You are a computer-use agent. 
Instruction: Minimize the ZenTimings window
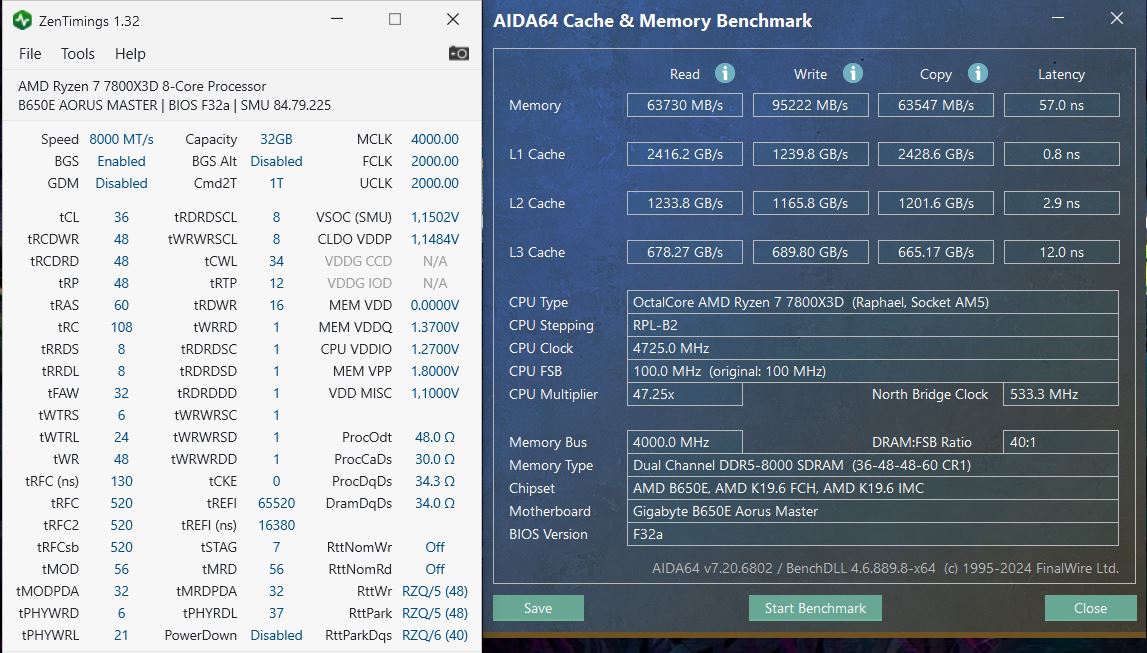pyautogui.click(x=337, y=19)
